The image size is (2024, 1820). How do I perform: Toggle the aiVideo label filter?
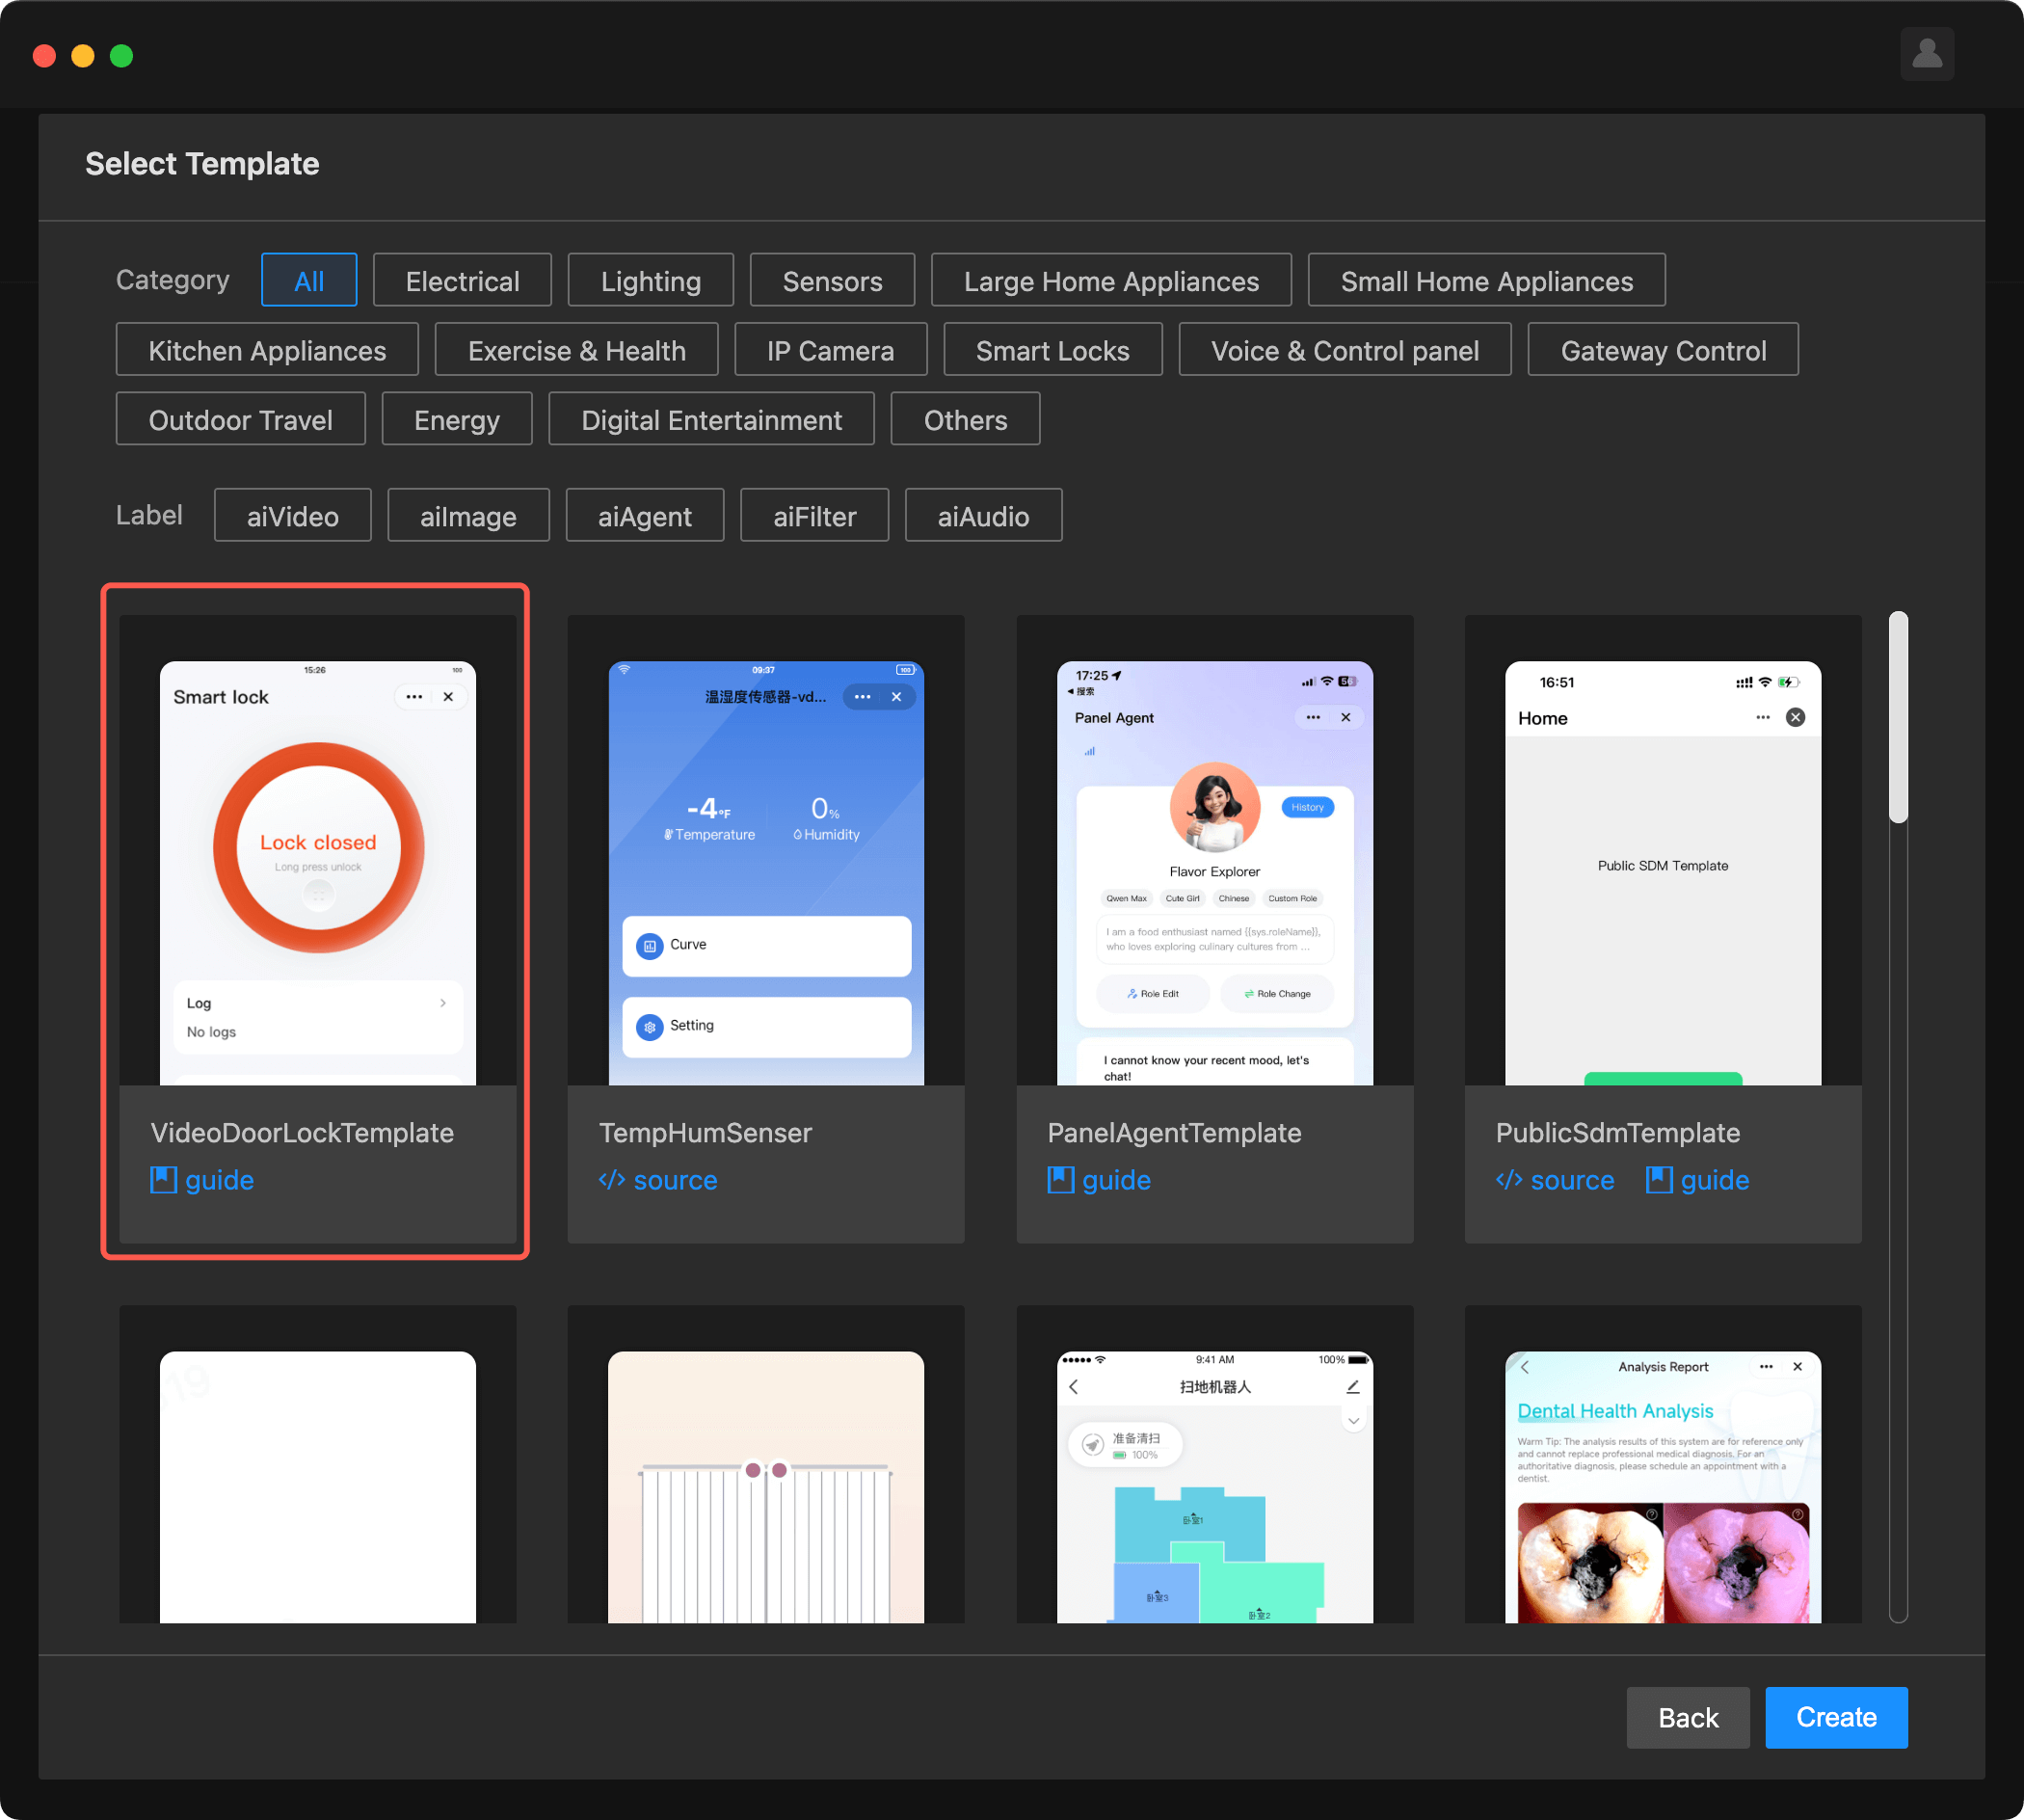(292, 516)
